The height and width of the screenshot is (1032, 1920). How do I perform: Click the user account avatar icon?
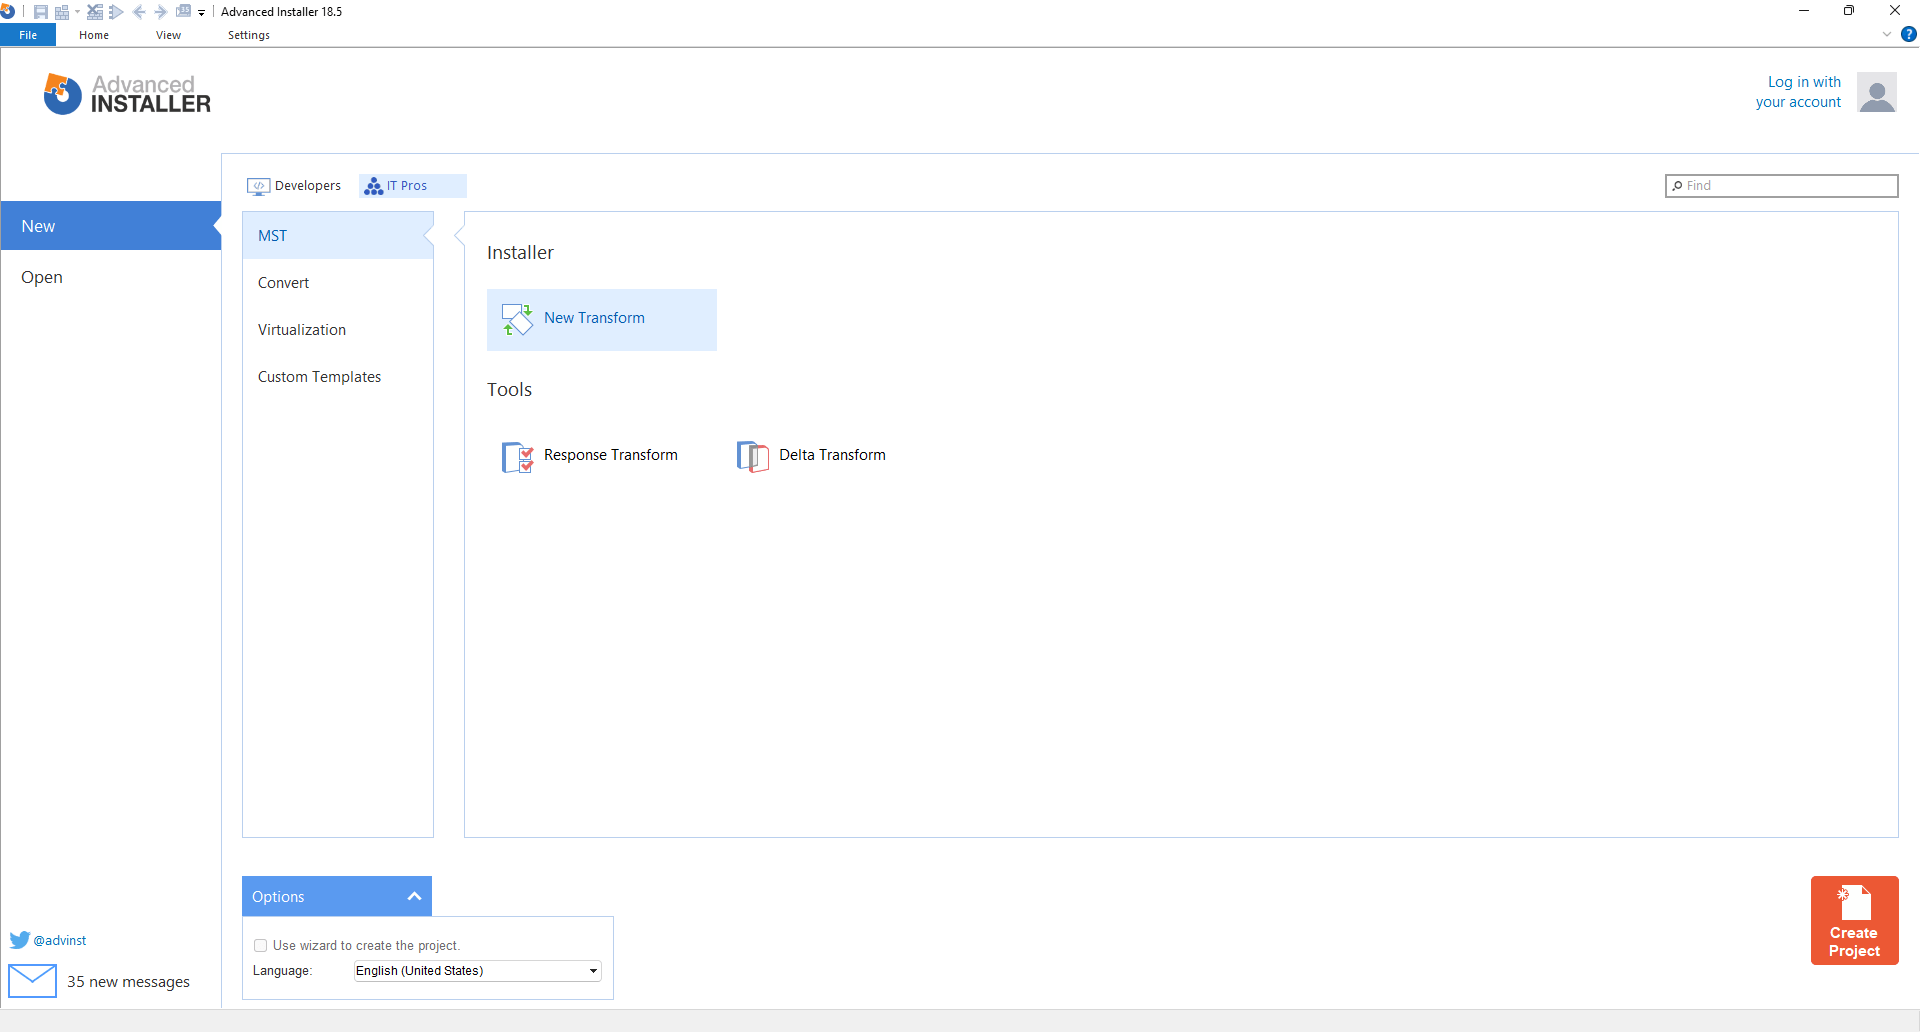pyautogui.click(x=1877, y=92)
